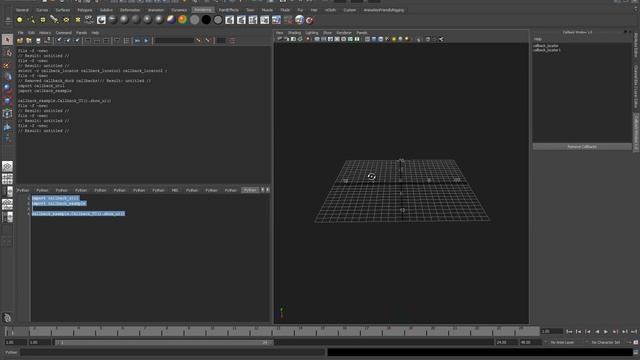This screenshot has height=360, width=640.
Task: Click the viewport select camera icon
Action: point(280,39)
